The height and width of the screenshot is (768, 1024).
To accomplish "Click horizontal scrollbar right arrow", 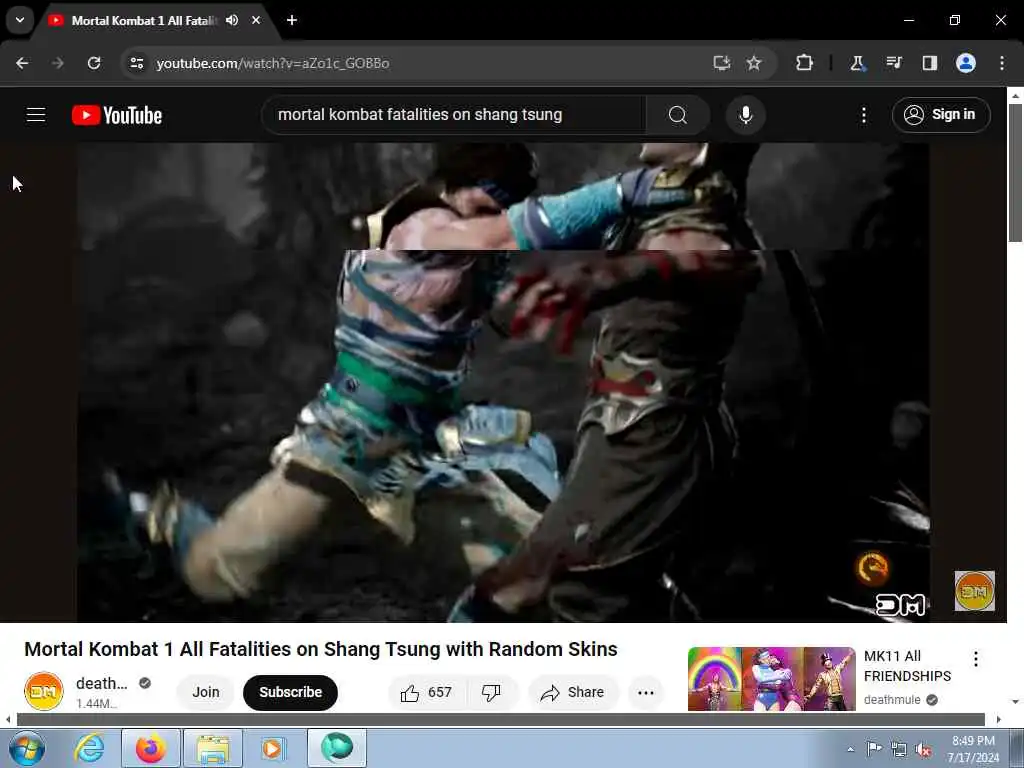I will [999, 719].
